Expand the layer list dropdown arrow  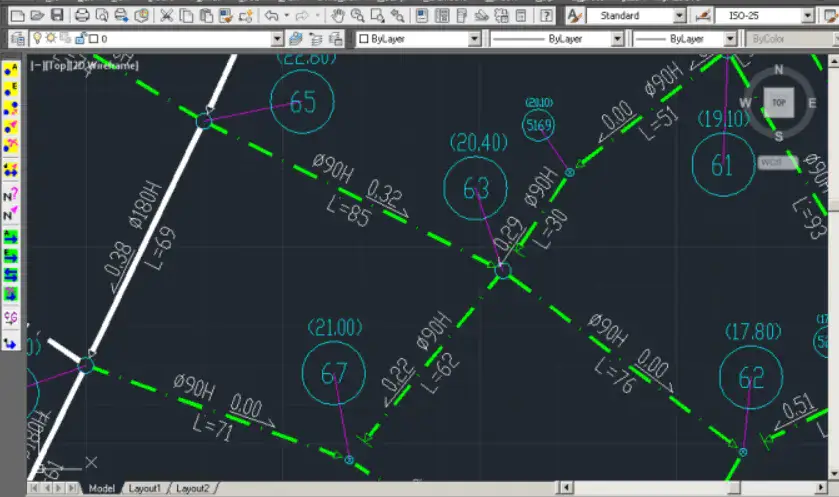277,39
